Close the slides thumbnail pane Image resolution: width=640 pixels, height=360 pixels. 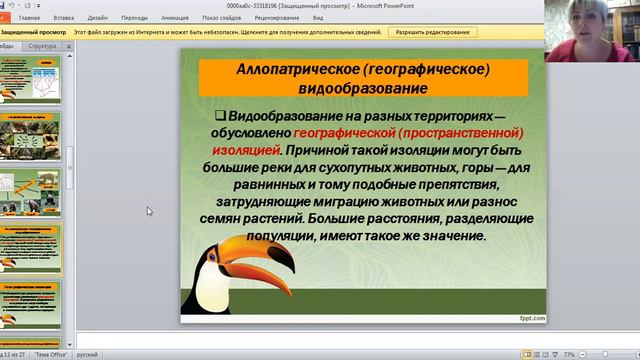(x=69, y=47)
